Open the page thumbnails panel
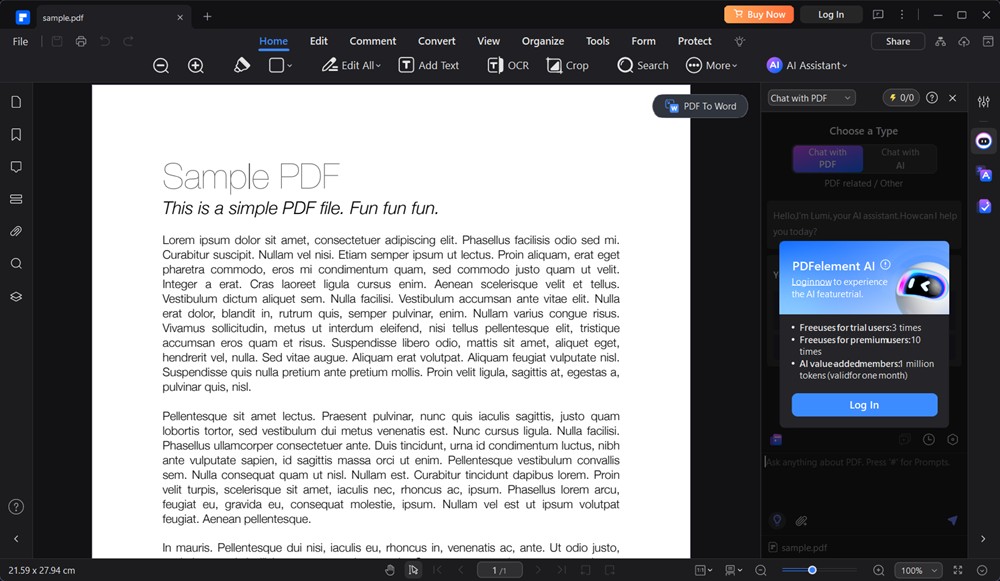This screenshot has width=1000, height=581. tap(15, 102)
